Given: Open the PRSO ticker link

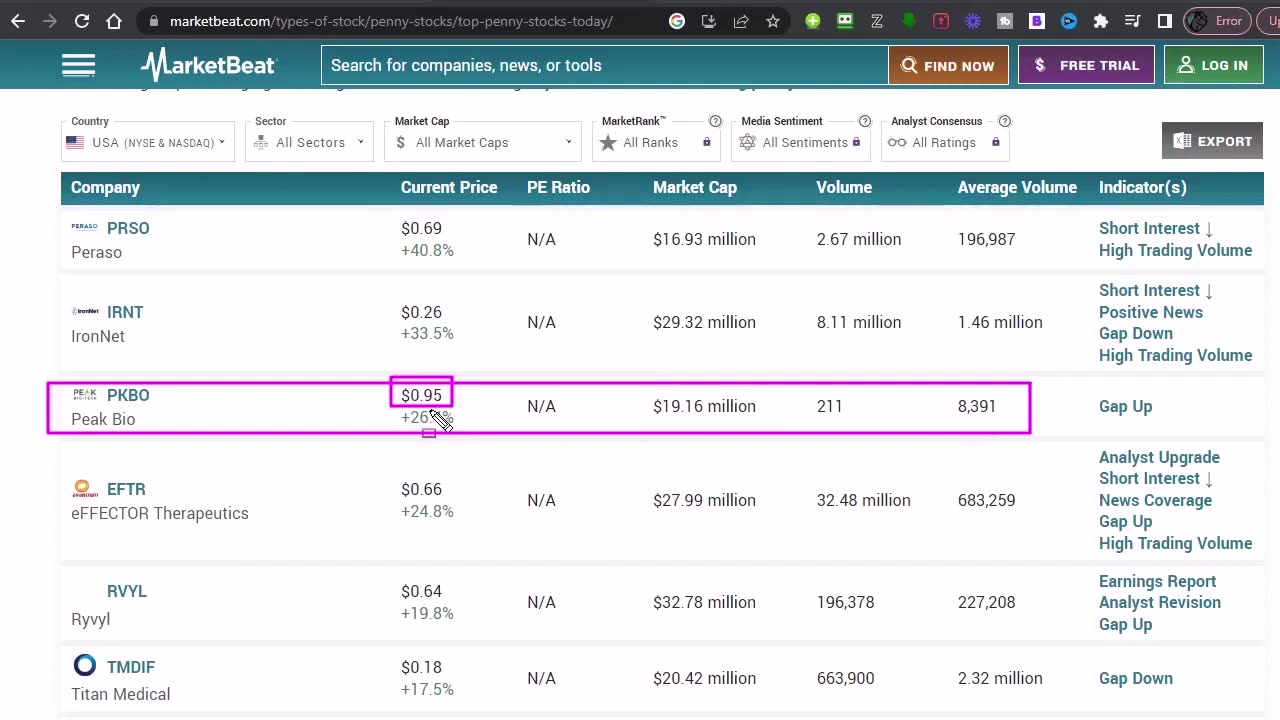Looking at the screenshot, I should (x=128, y=228).
